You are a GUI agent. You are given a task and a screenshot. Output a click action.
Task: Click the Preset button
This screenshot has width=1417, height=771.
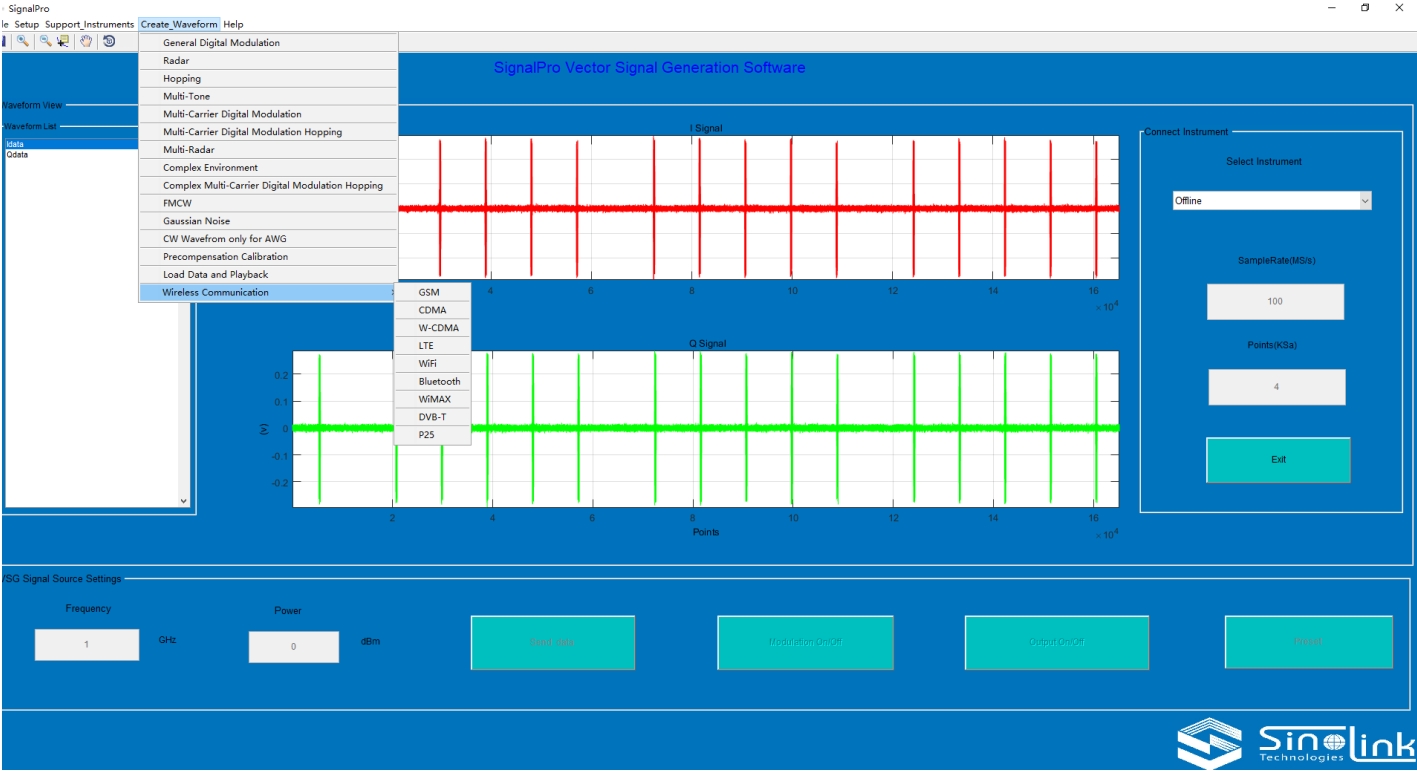tap(1308, 642)
